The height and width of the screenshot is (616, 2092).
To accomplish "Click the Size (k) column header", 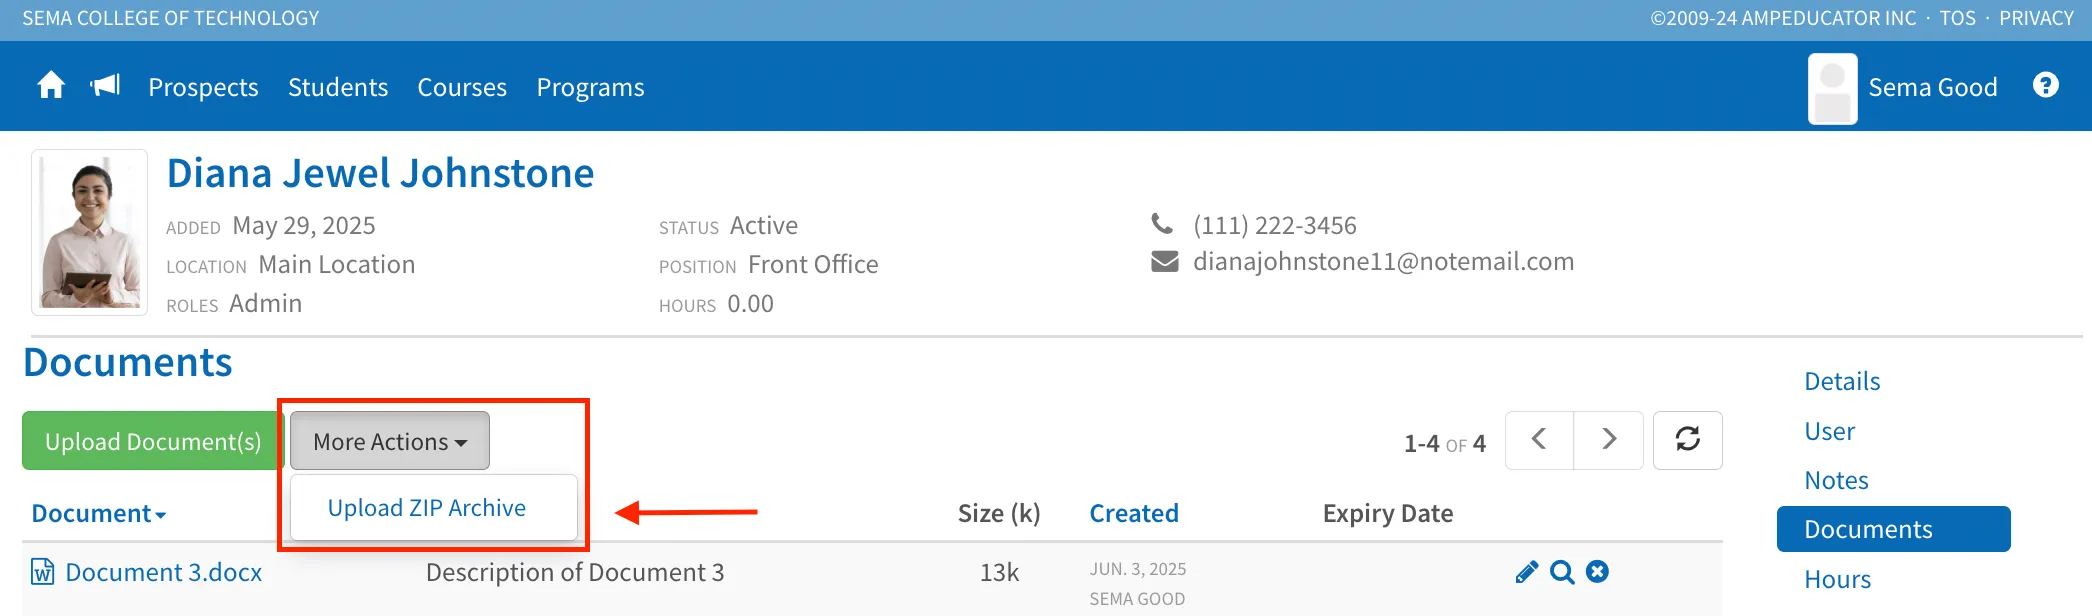I will 999,513.
